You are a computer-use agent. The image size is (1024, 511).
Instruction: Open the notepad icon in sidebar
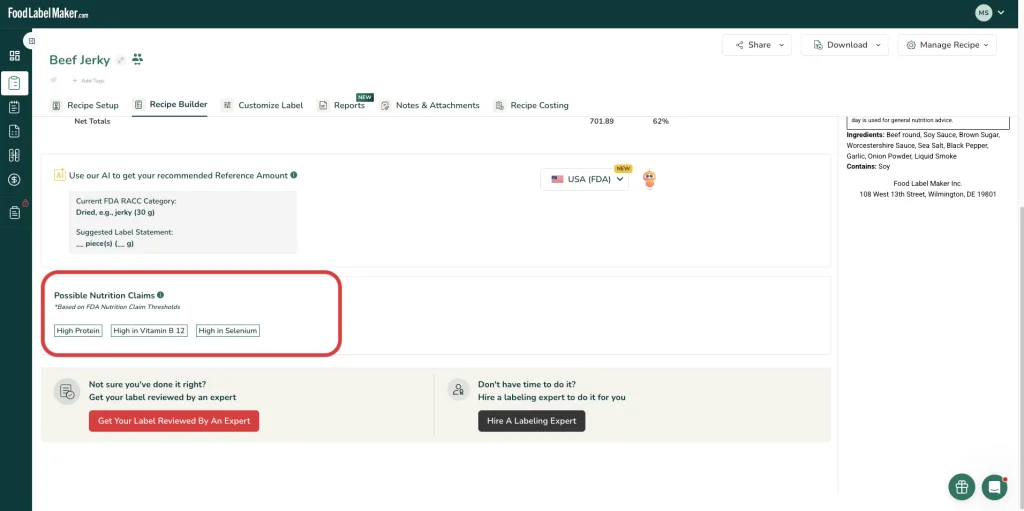coord(14,107)
